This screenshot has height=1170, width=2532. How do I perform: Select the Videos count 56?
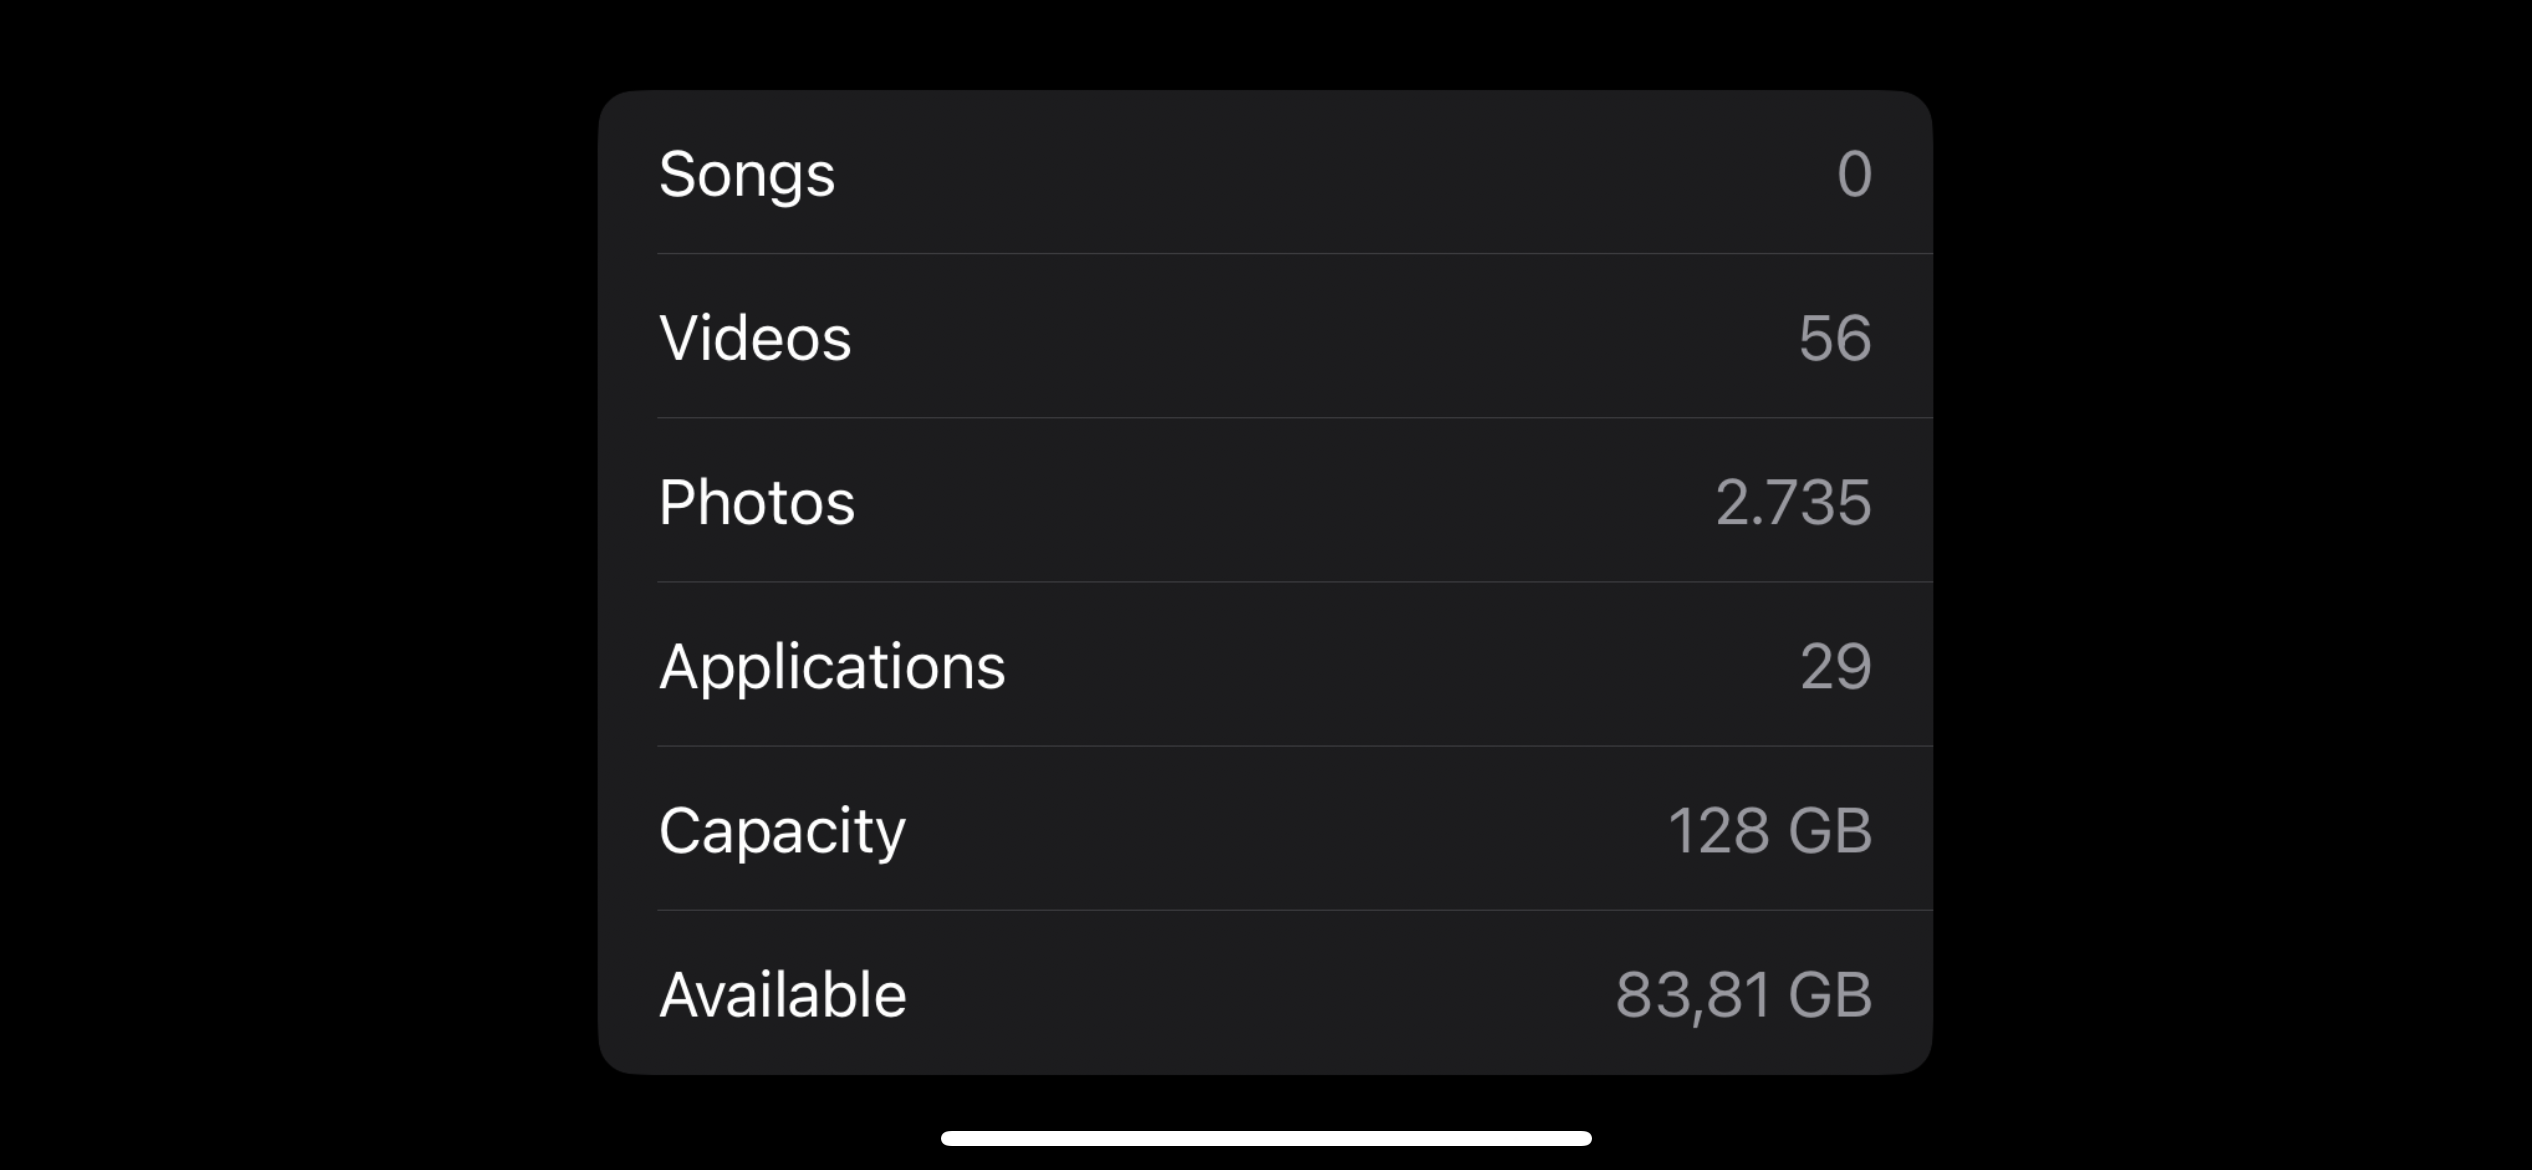[x=1834, y=338]
